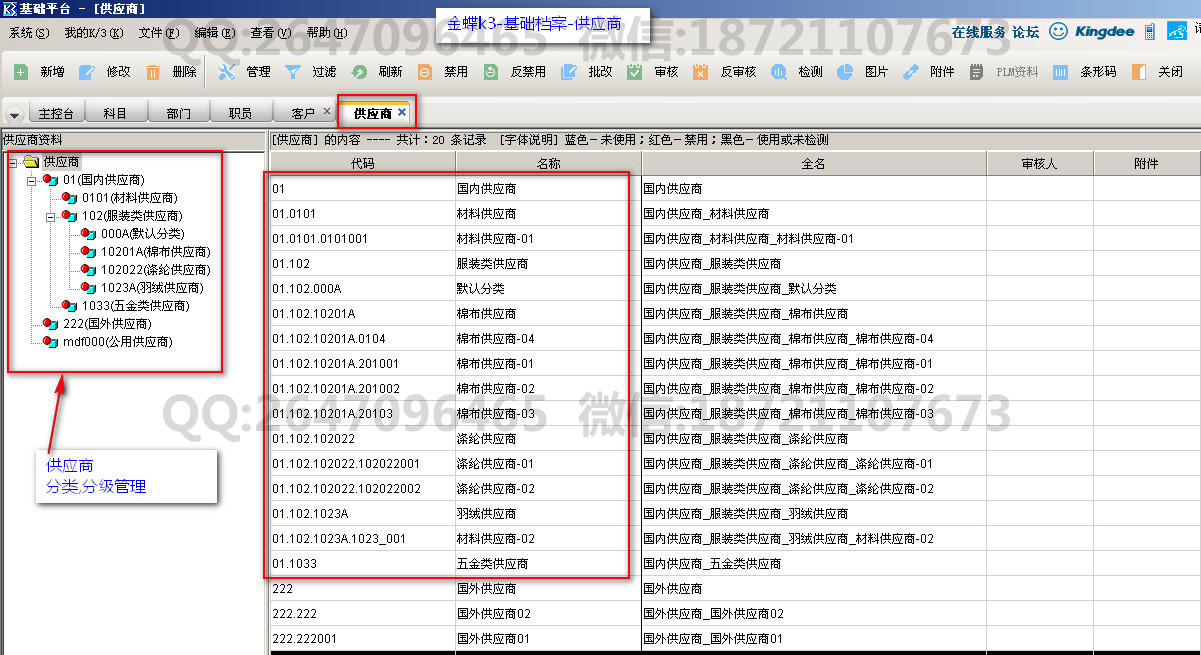The height and width of the screenshot is (655, 1201).
Task: Select the 222(国外供应商) tree item
Action: click(x=106, y=324)
